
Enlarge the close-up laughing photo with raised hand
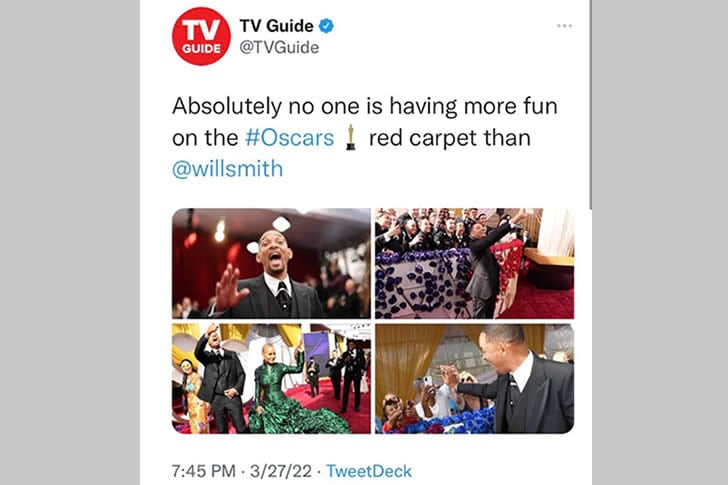pyautogui.click(x=271, y=263)
